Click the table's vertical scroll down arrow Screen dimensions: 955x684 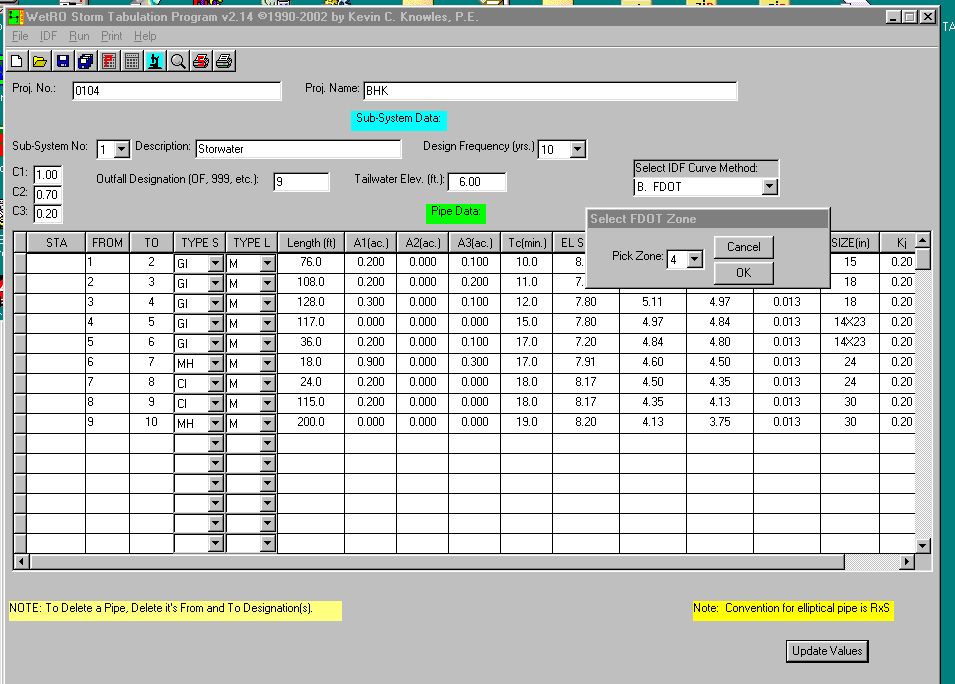(923, 546)
